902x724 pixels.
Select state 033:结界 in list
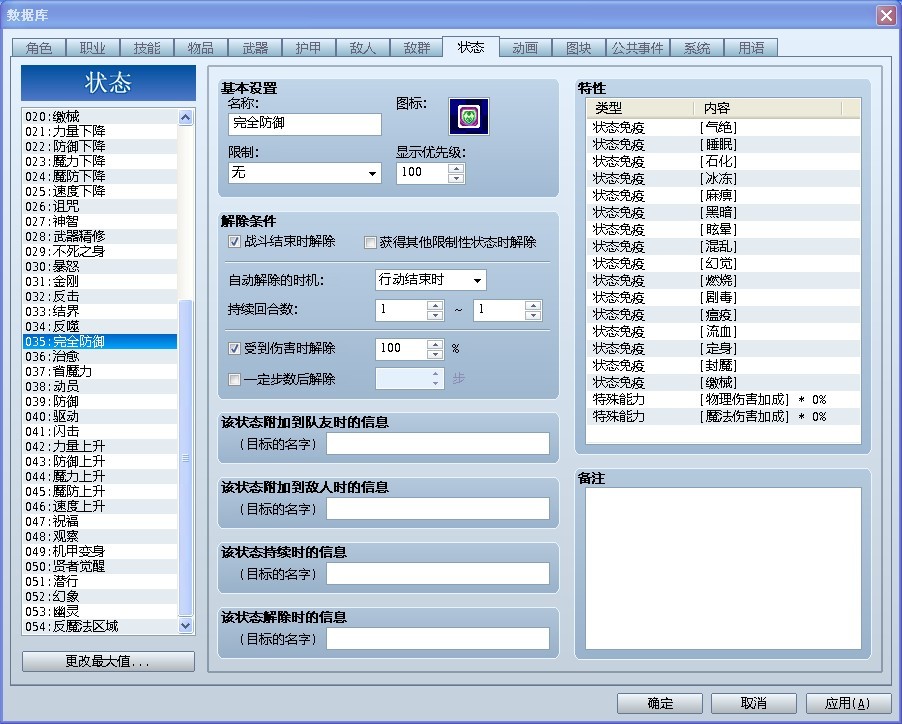tap(100, 311)
